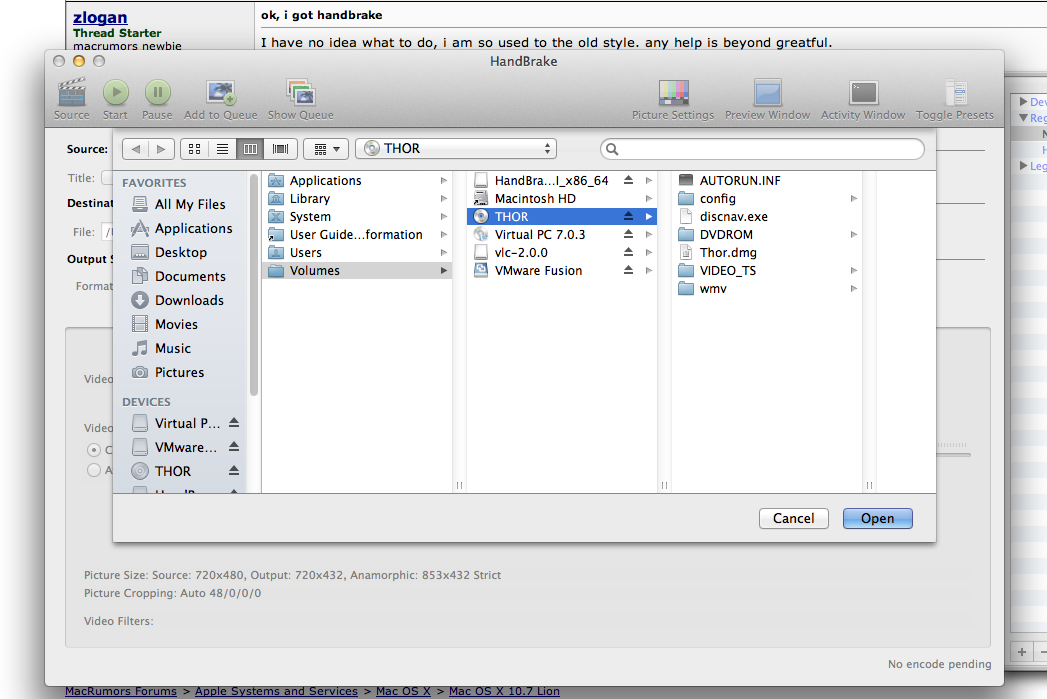Switch file dialog to Cover Flow view
This screenshot has height=699, width=1047.
point(280,149)
